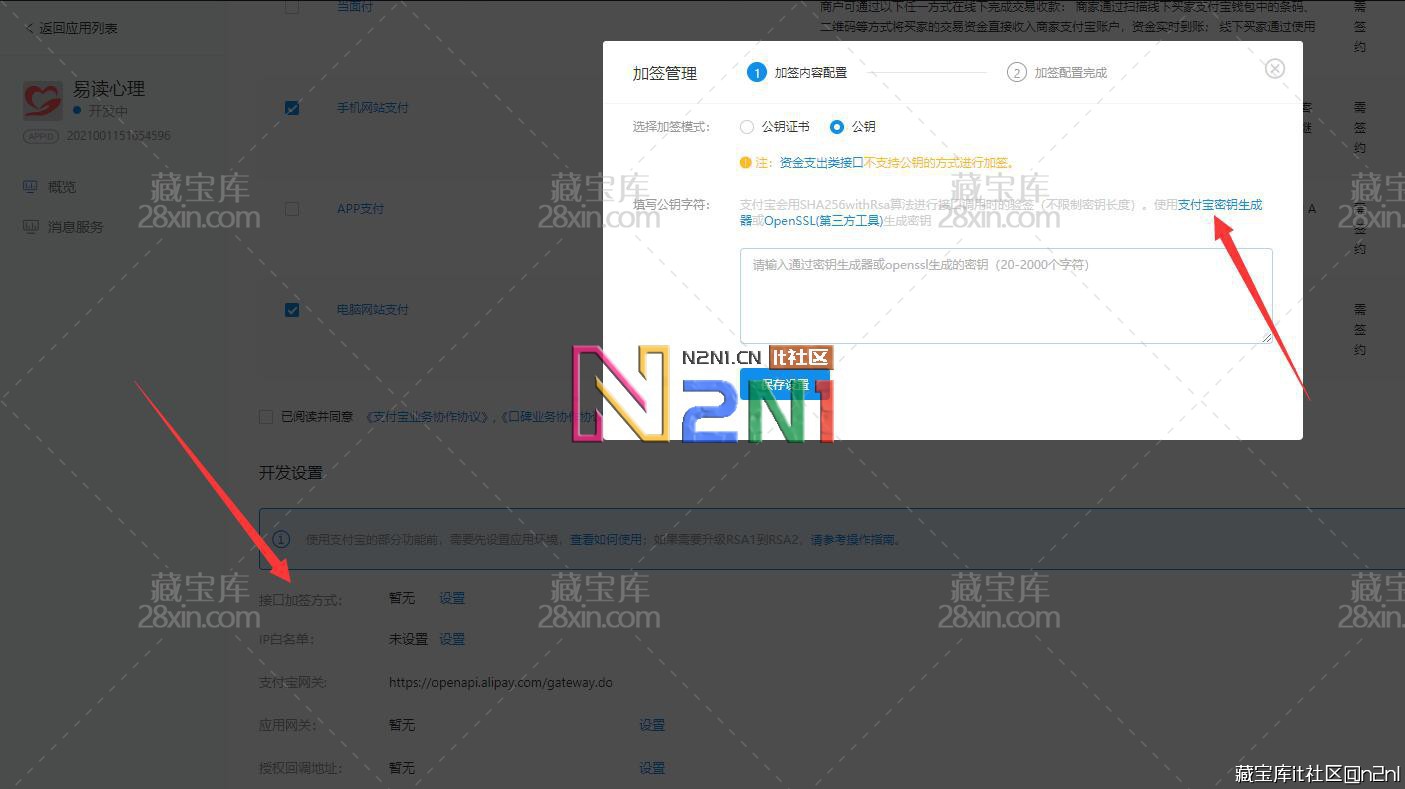
Task: Click 设置 next to 应用网关
Action: [652, 725]
